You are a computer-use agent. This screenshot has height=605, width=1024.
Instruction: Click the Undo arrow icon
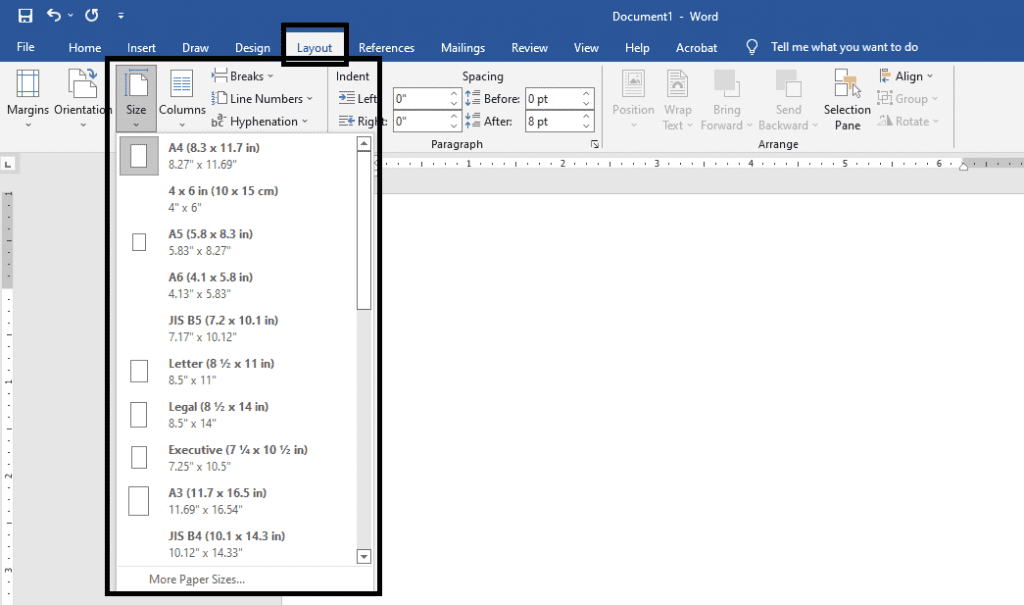click(54, 16)
